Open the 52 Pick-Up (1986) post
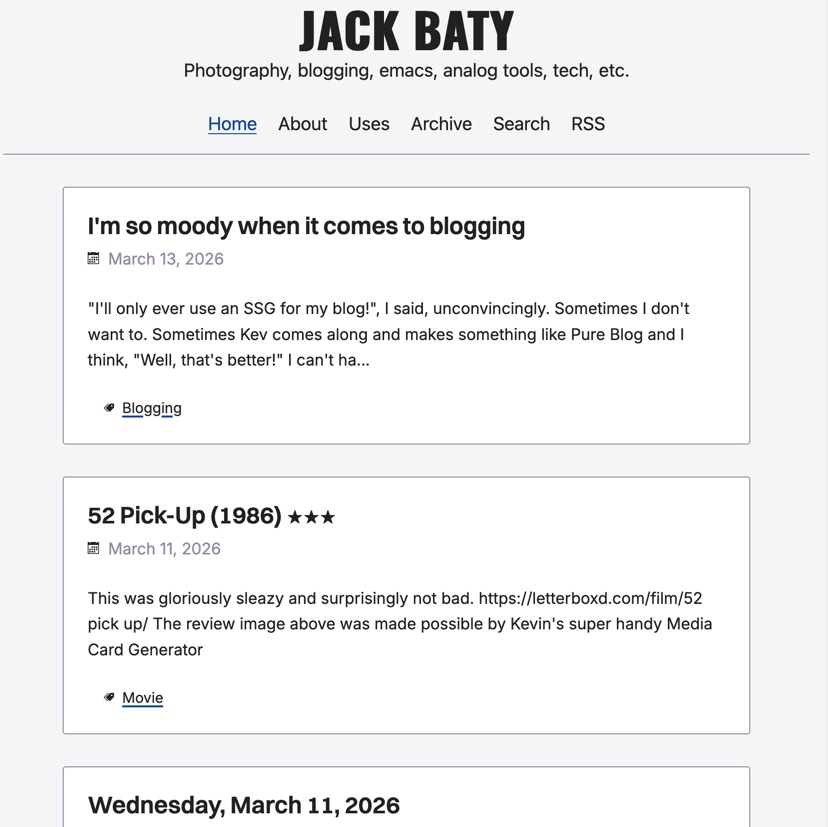 click(185, 516)
